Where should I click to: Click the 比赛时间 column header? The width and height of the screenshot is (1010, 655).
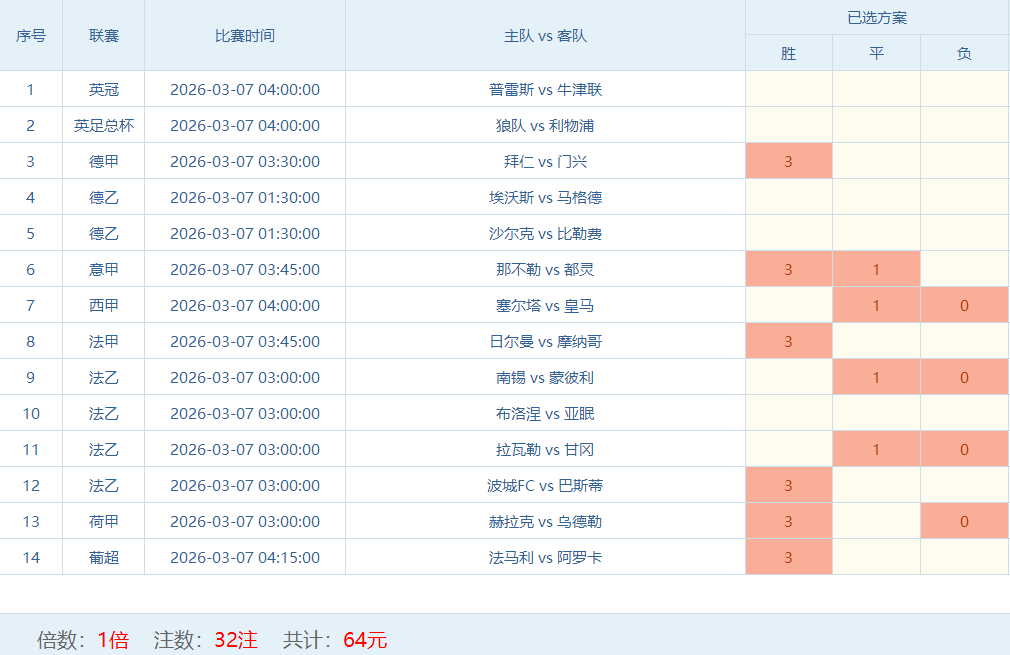pyautogui.click(x=245, y=35)
